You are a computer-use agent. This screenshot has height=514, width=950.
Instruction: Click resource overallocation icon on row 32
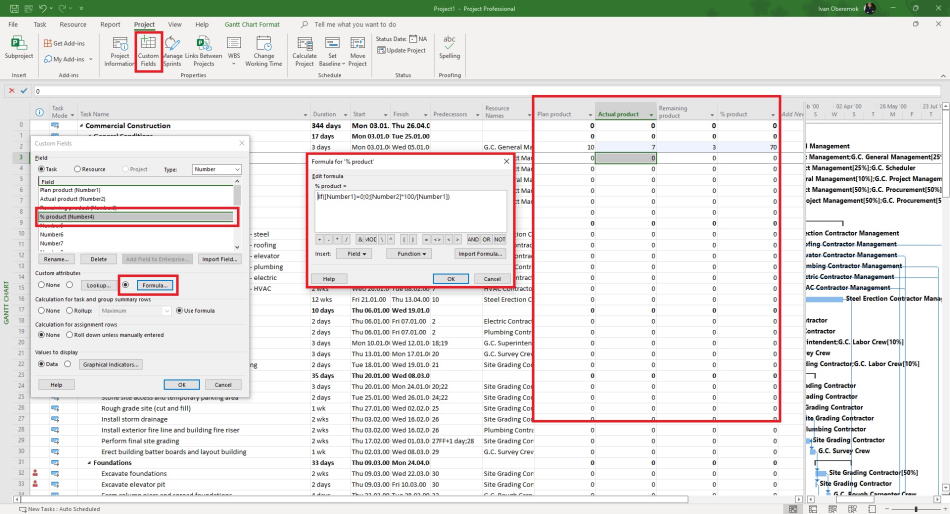(35, 473)
